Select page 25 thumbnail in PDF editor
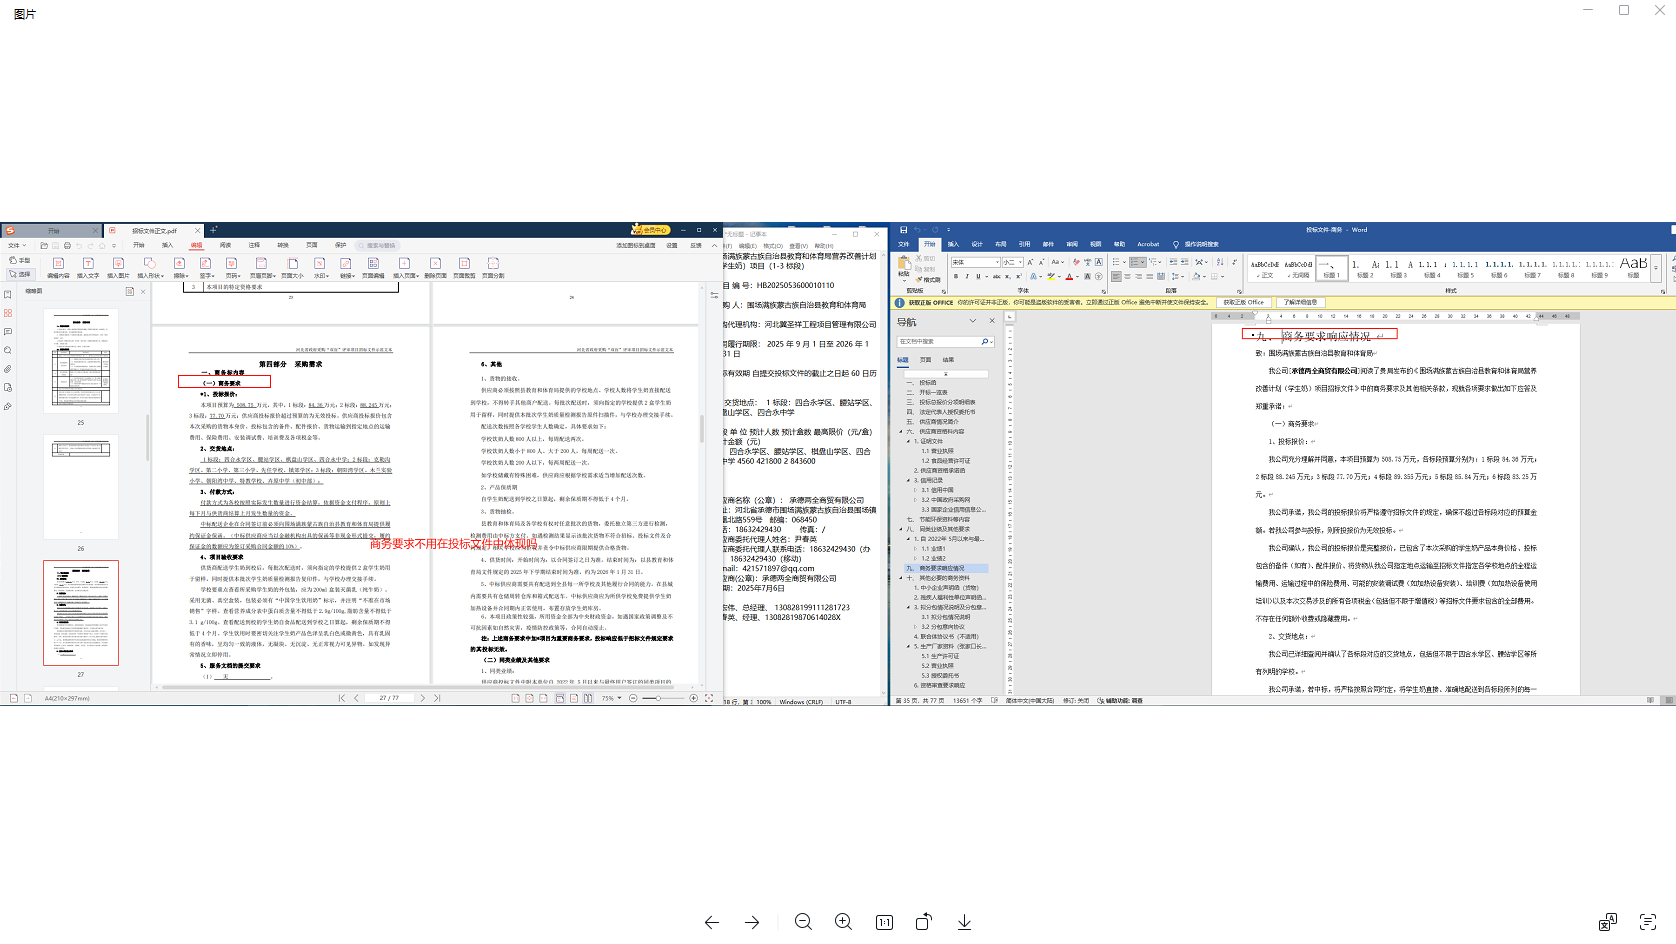Screen dimensions: 1676x944 pyautogui.click(x=81, y=361)
